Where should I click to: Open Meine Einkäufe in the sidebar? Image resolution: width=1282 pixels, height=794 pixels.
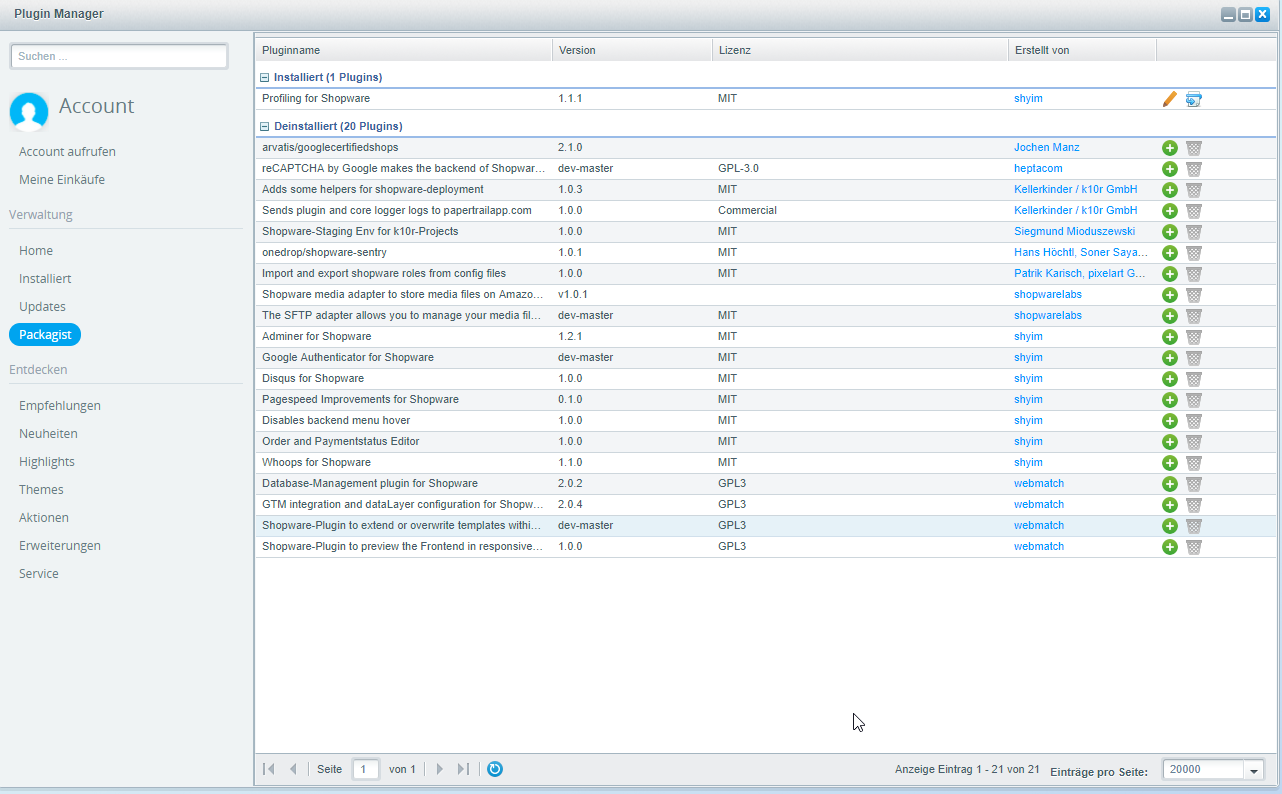point(62,180)
